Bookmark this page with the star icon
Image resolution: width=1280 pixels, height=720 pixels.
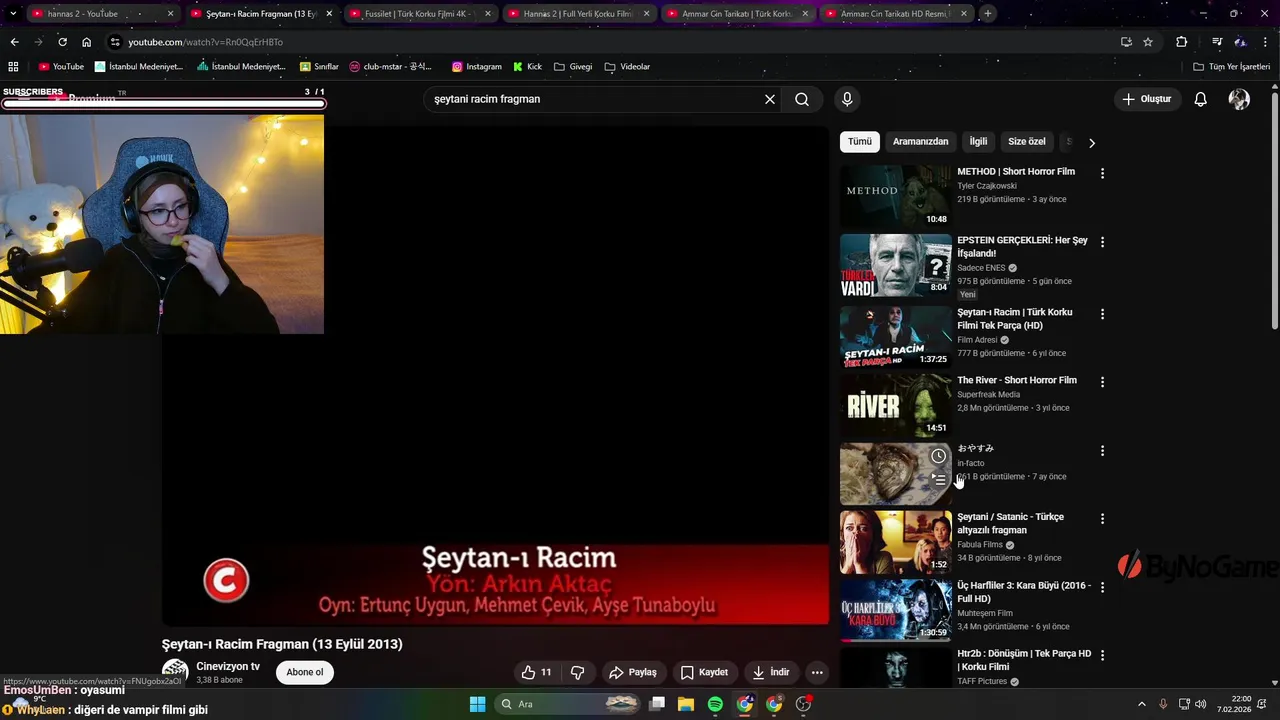coord(1148,42)
